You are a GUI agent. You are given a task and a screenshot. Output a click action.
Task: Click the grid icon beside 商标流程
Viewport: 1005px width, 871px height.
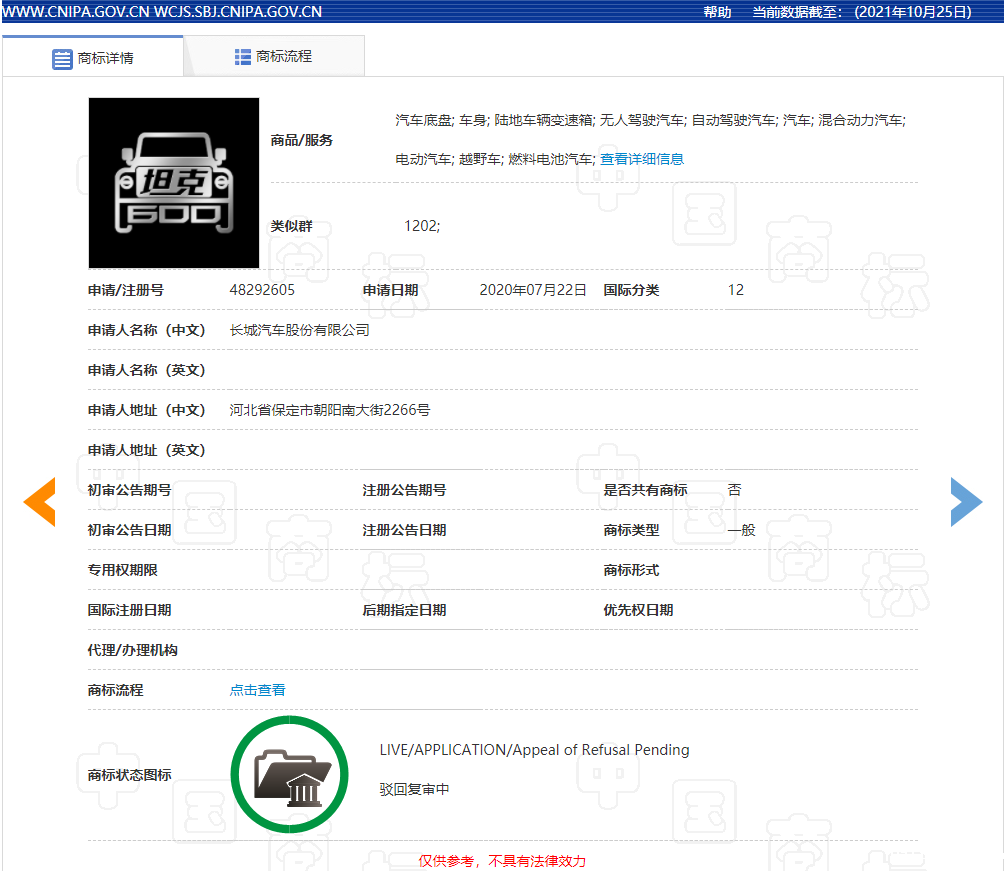click(243, 57)
